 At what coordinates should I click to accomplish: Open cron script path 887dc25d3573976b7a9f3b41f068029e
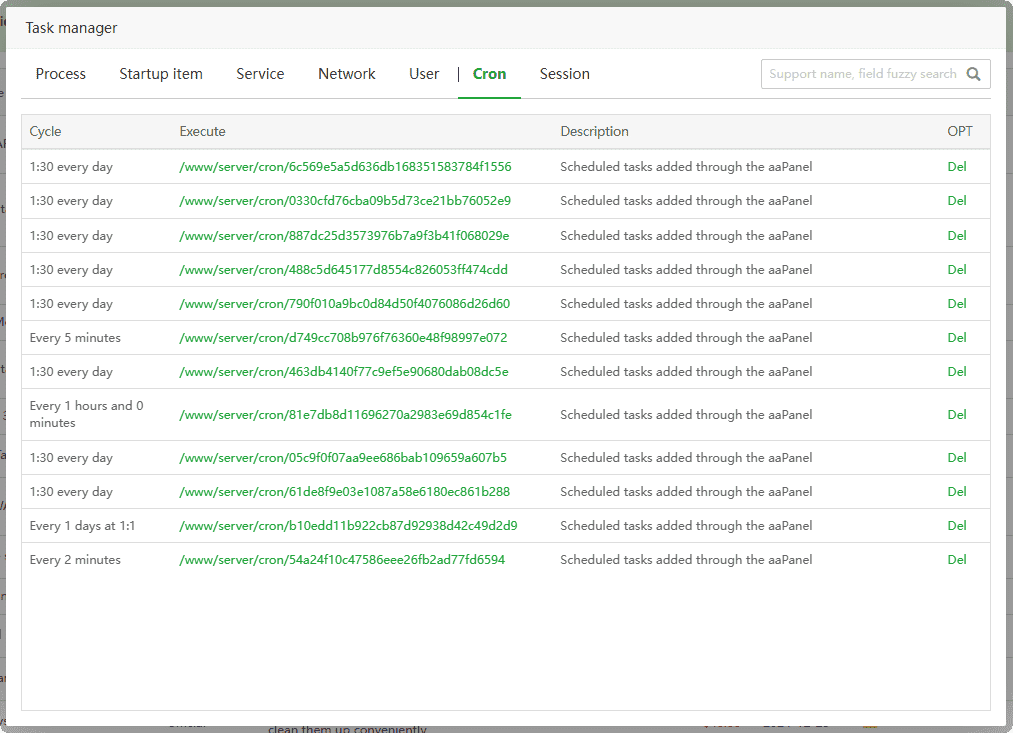pyautogui.click(x=344, y=236)
